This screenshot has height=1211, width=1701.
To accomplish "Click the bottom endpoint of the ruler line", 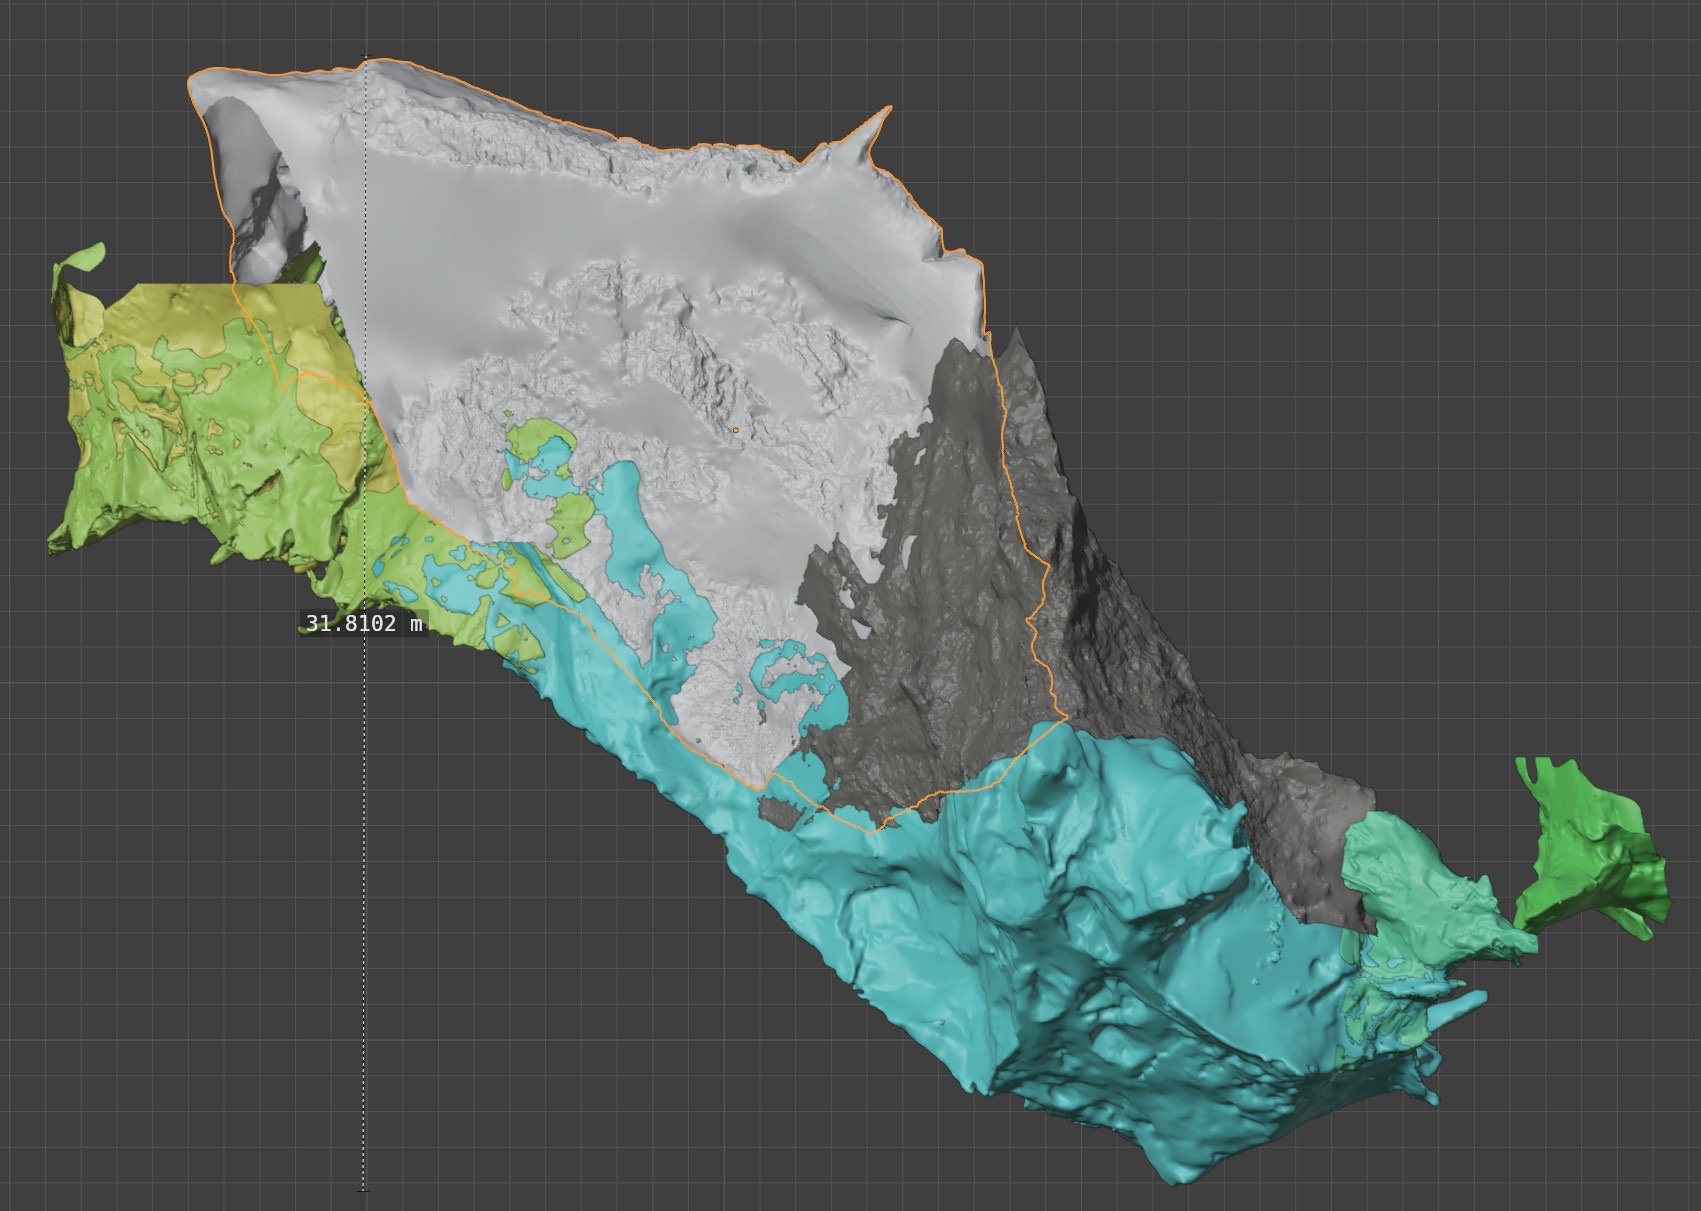I will (364, 1190).
